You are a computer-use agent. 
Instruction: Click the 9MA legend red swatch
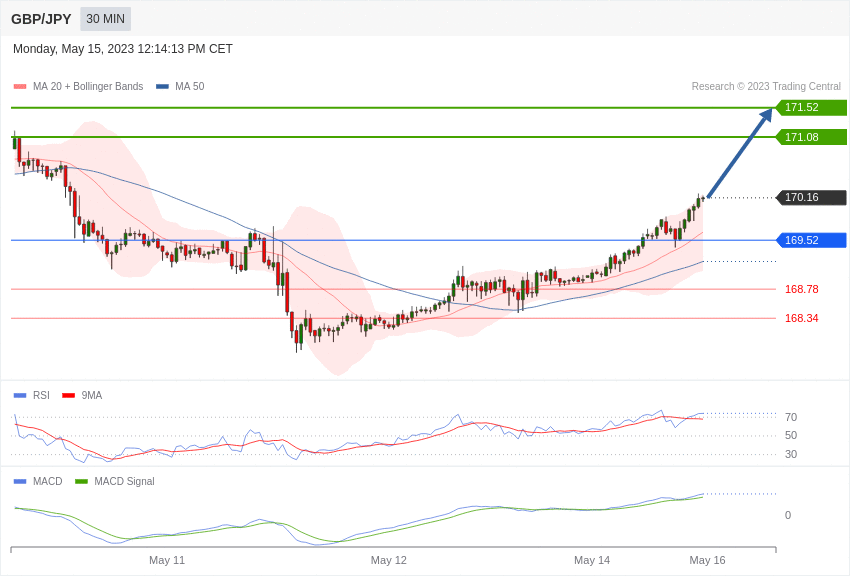point(68,396)
